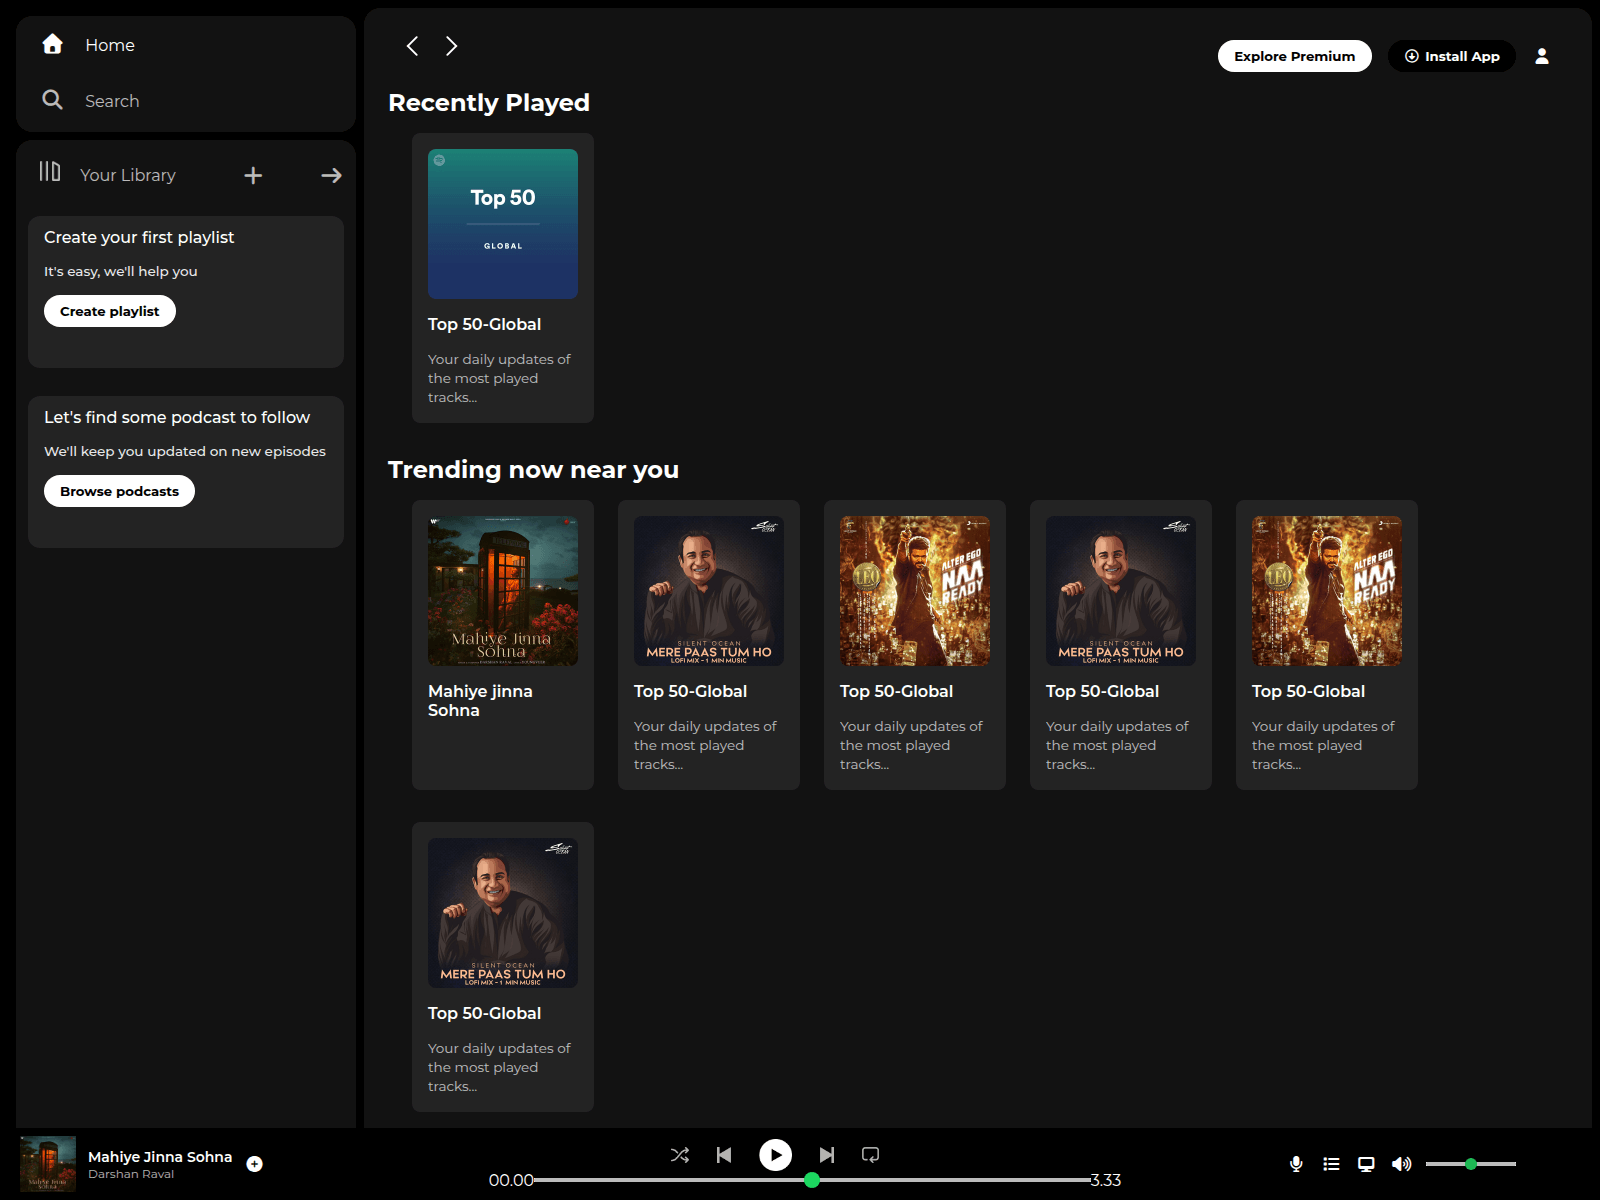Click the plus icon to add a playlist

[253, 176]
